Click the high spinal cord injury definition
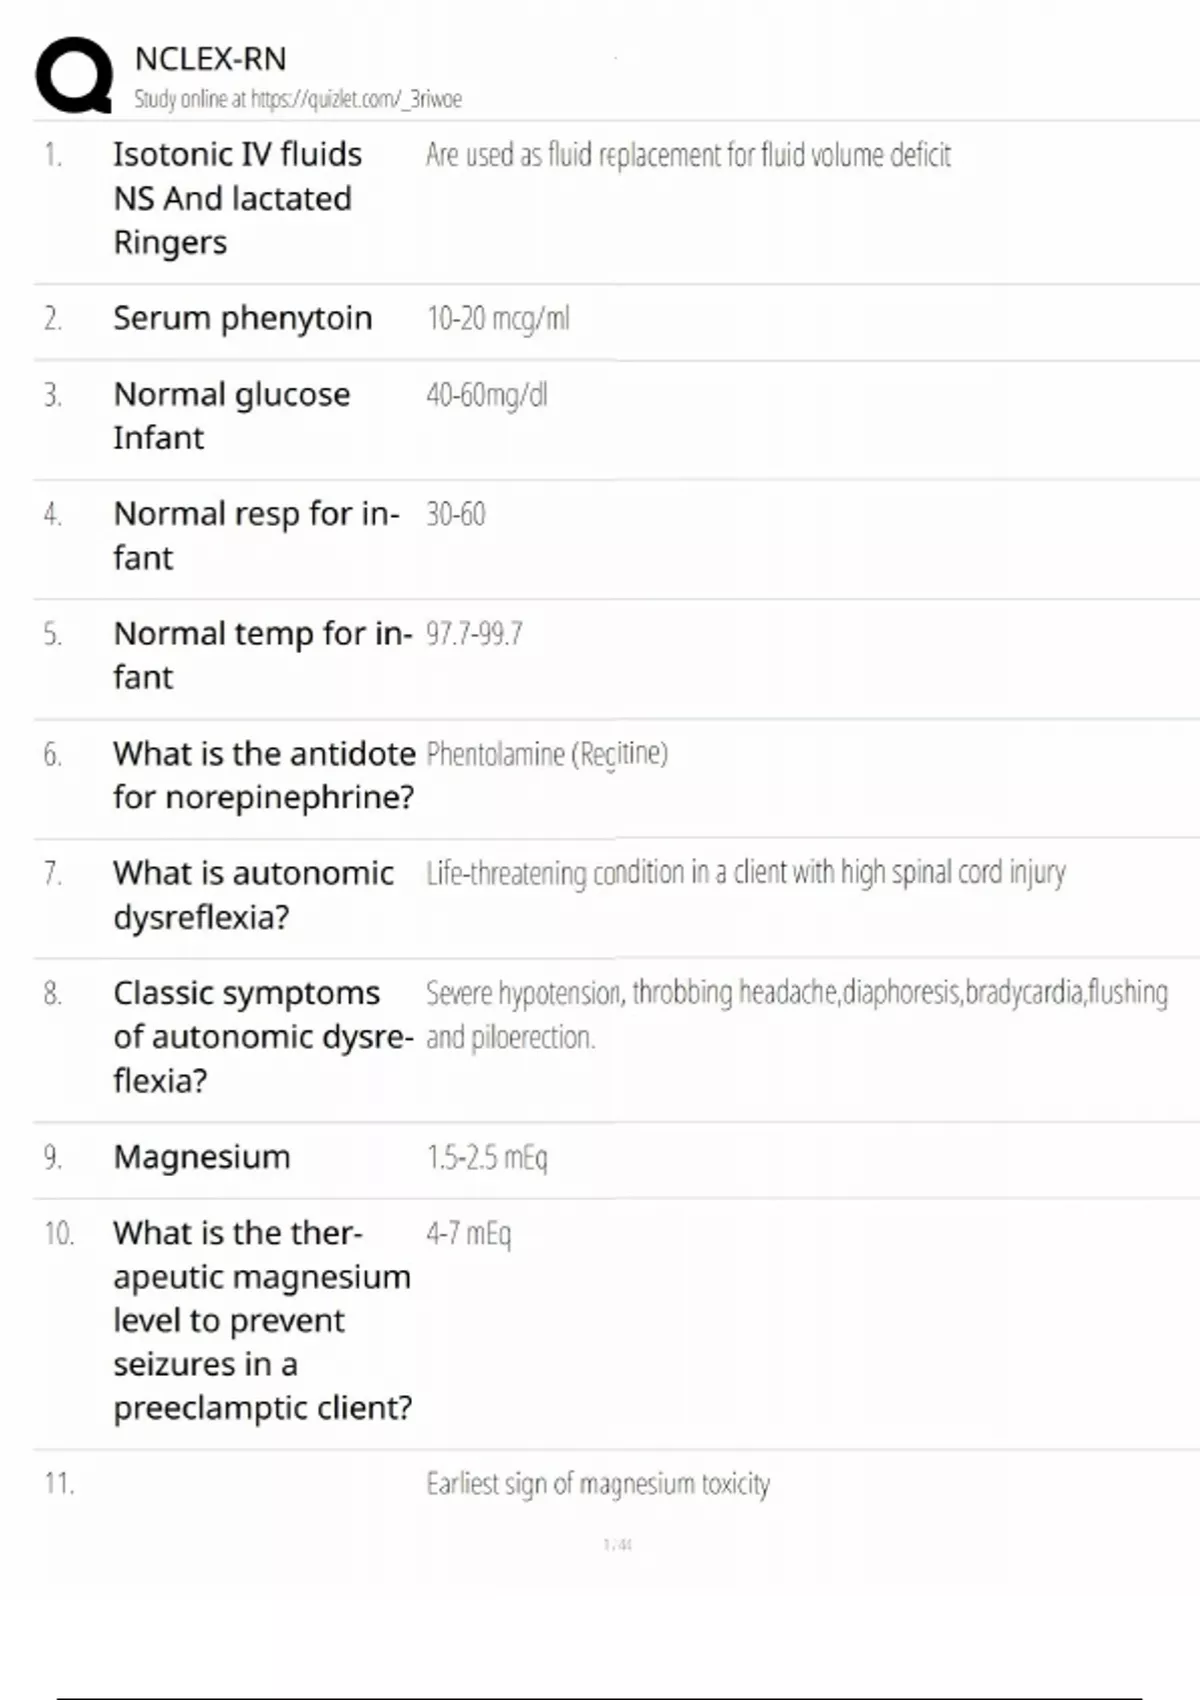The image size is (1200, 1700). (746, 873)
